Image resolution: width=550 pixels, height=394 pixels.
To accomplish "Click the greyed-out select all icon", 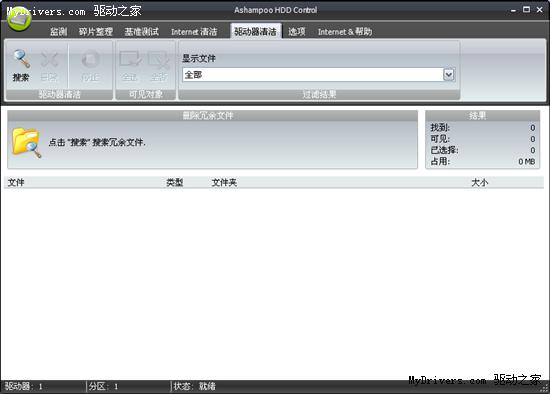I will pos(130,59).
